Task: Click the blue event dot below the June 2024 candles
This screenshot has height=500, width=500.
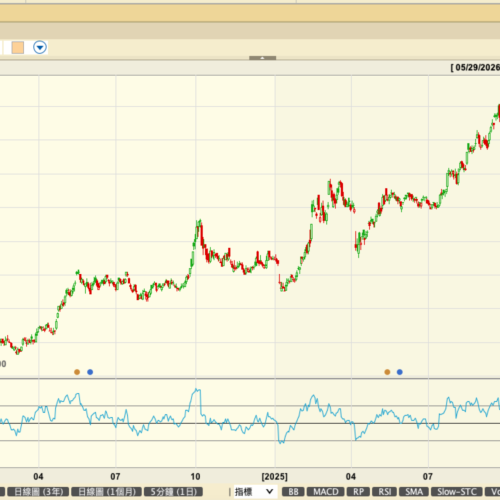Action: coord(90,372)
